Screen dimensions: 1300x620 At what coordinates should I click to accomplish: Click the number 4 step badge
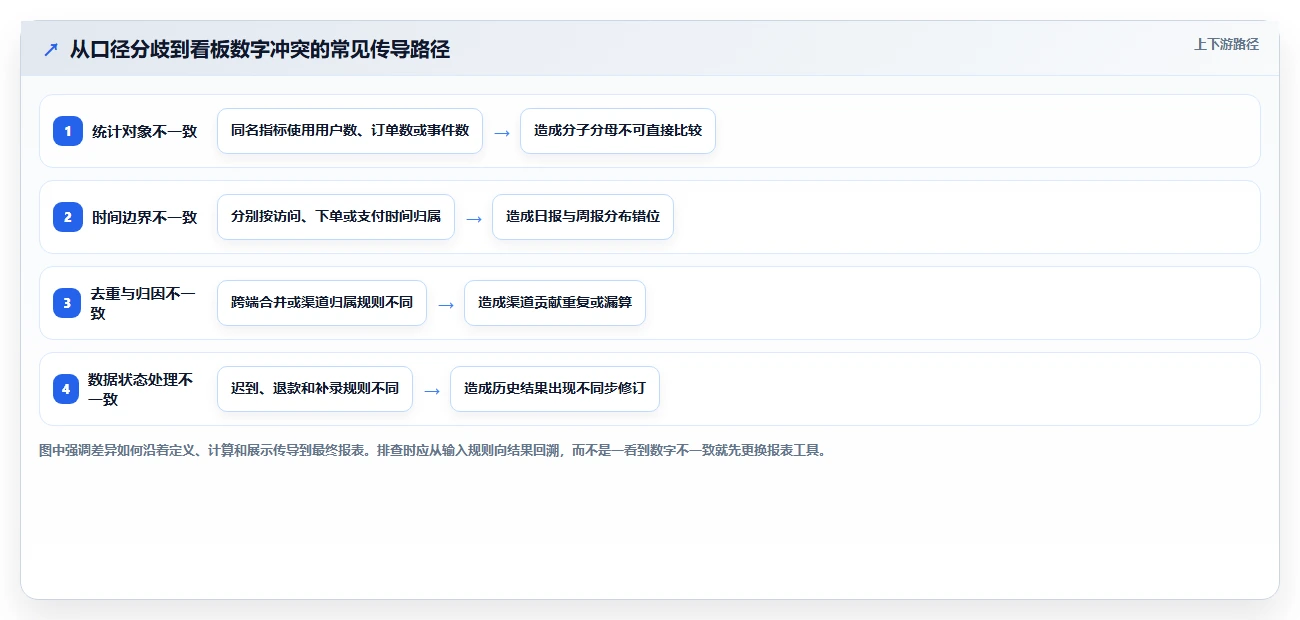pos(67,389)
